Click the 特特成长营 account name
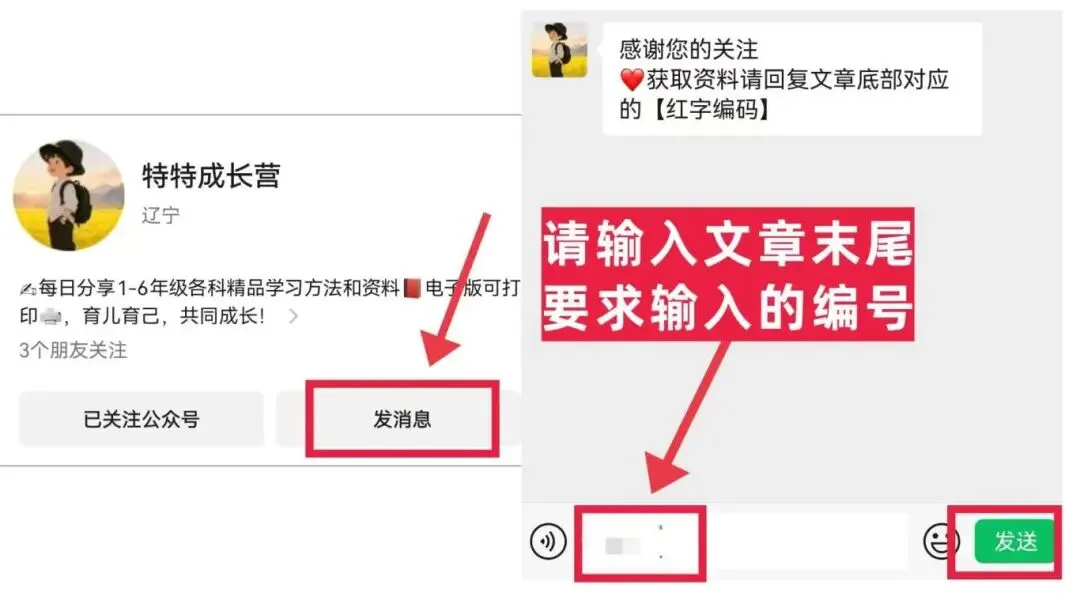This screenshot has width=1080, height=607. point(211,176)
